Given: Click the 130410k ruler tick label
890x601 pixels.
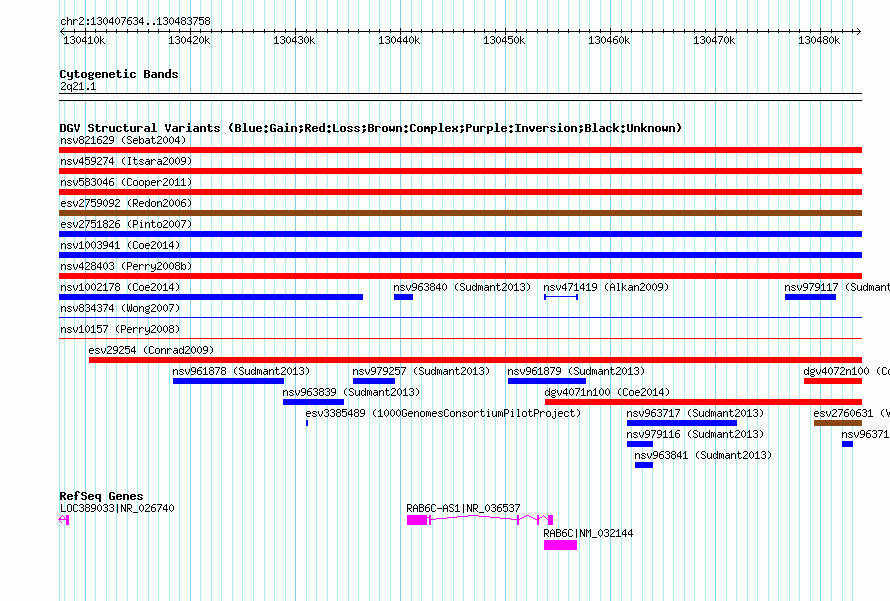Looking at the screenshot, I should [84, 40].
